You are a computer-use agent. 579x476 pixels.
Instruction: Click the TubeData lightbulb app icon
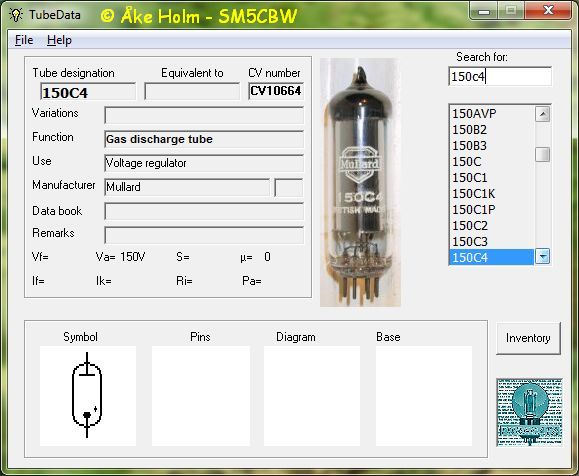point(16,15)
